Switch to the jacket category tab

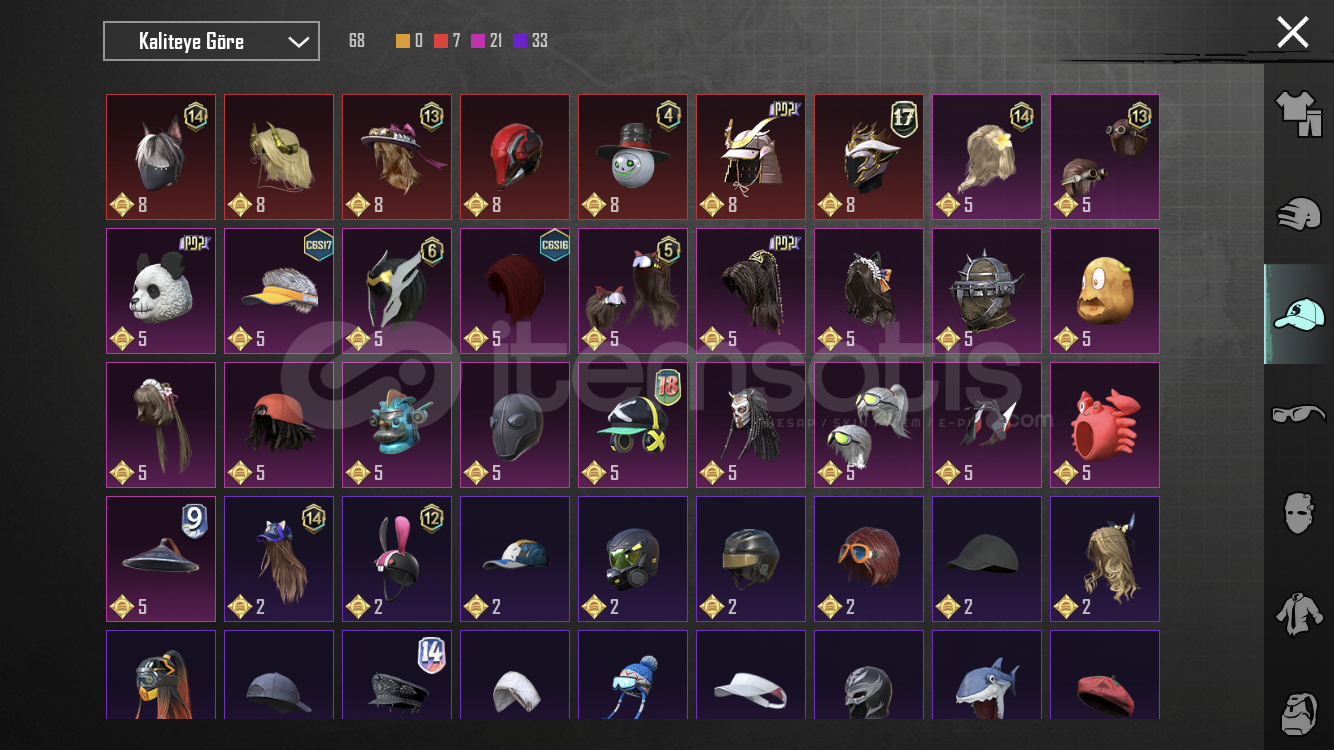click(x=1298, y=613)
